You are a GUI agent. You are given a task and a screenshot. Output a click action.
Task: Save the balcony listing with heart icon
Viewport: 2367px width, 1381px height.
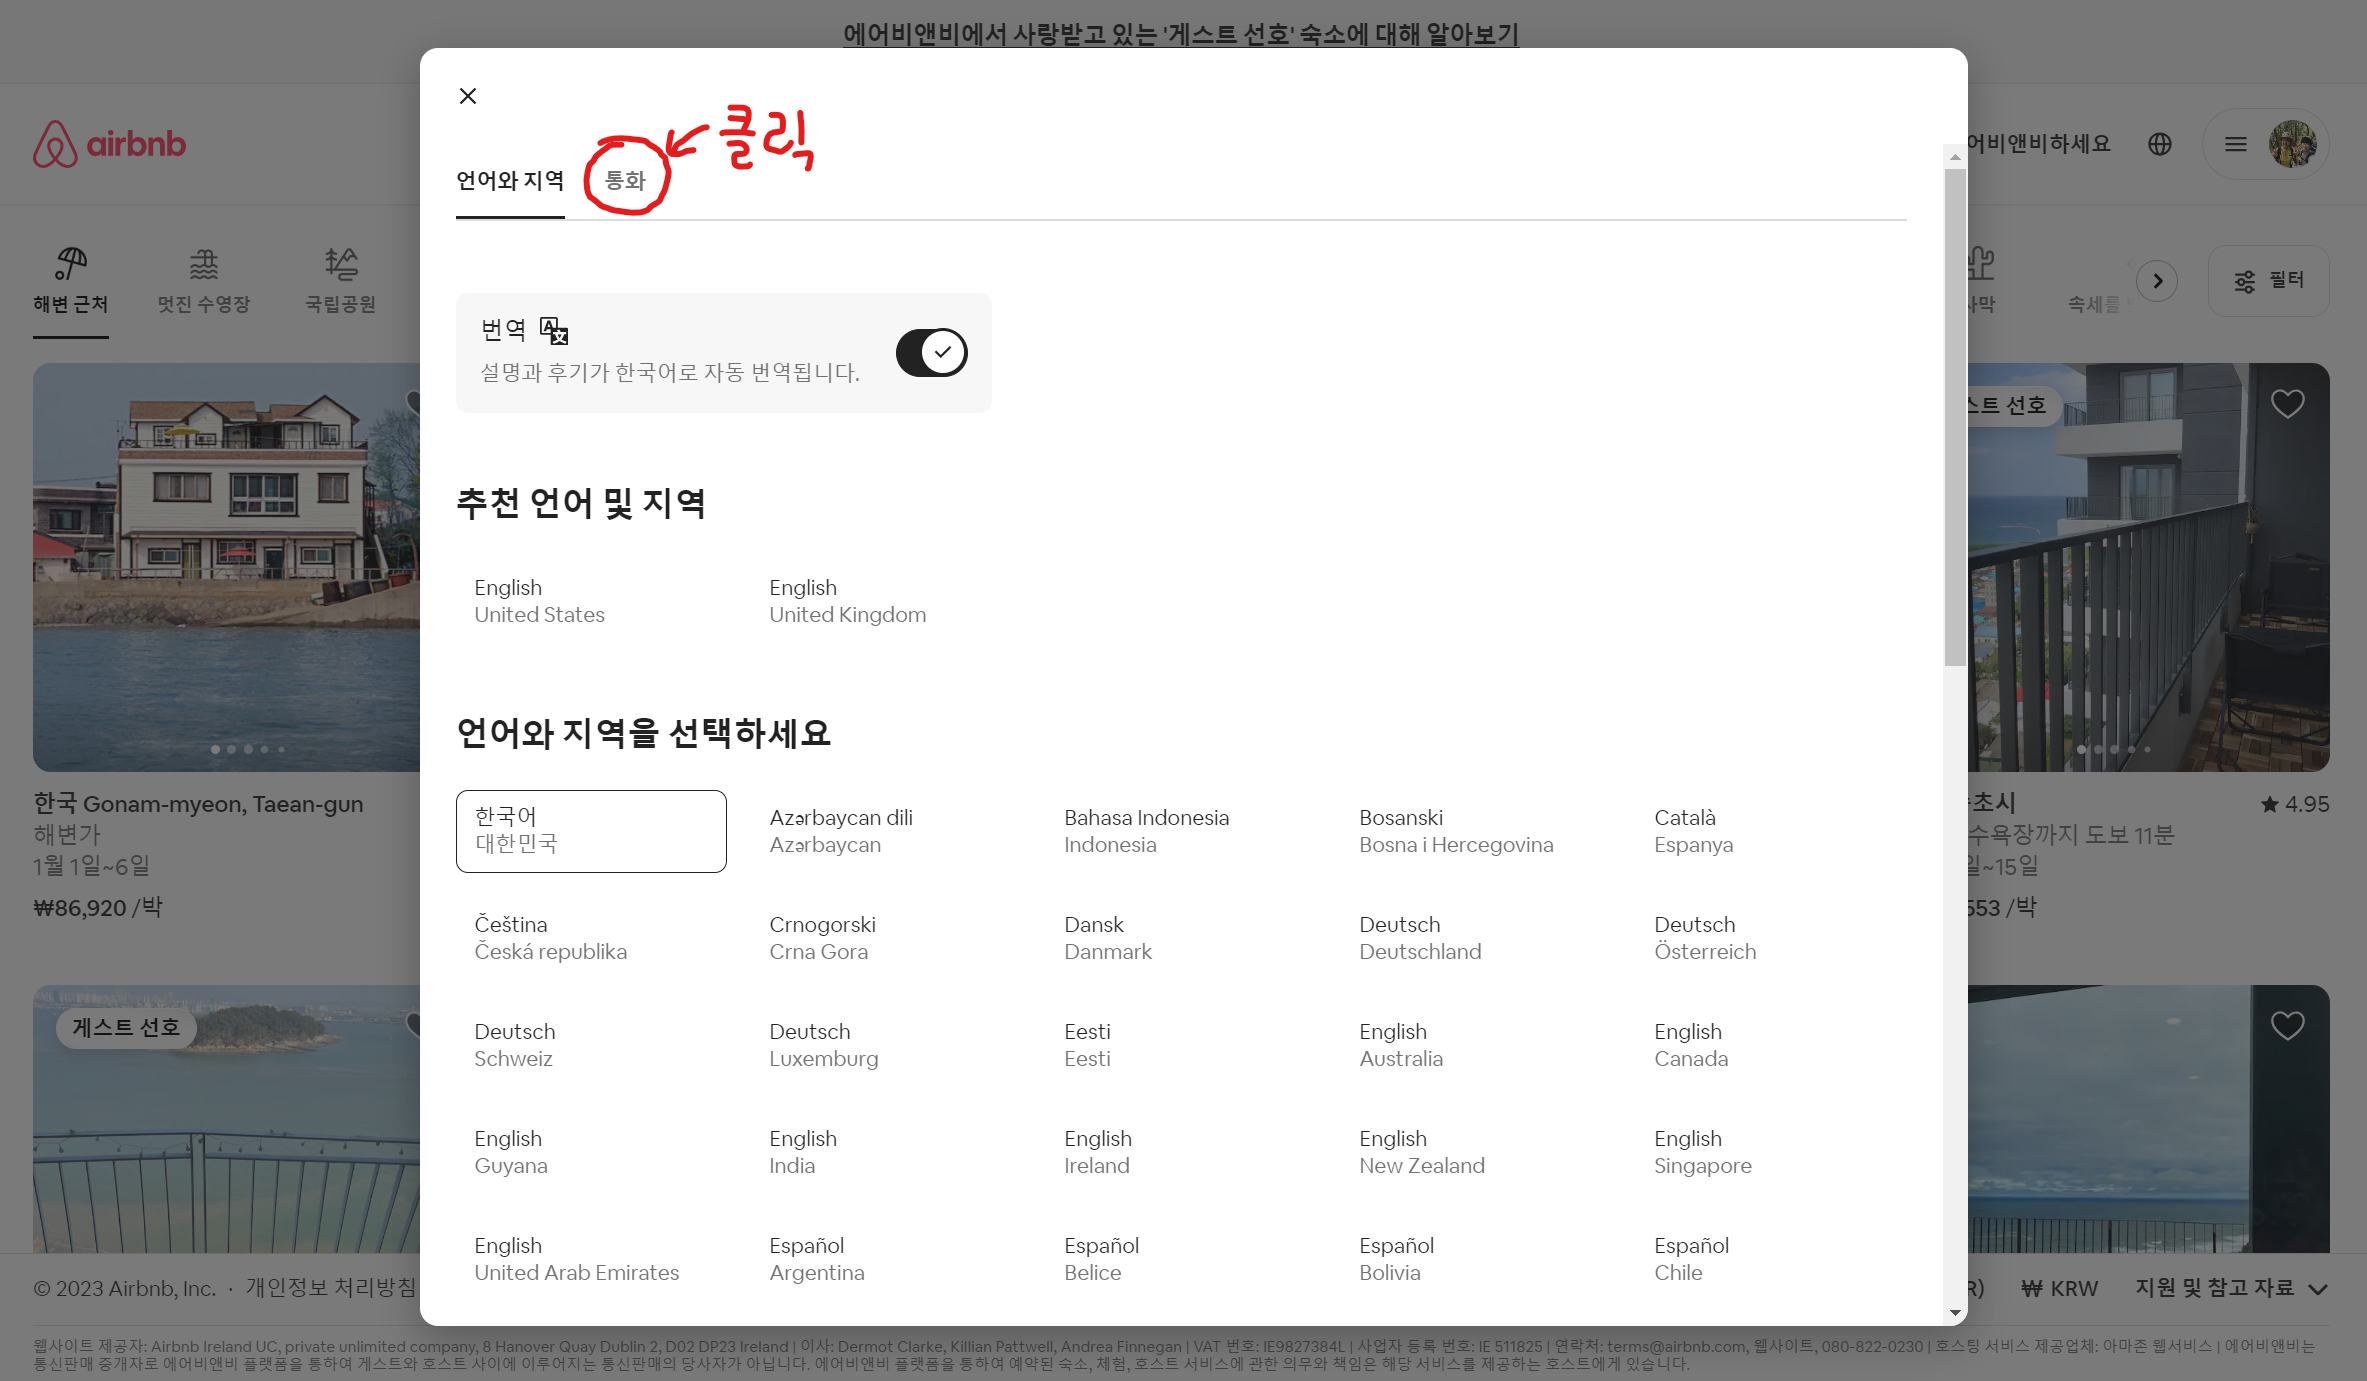coord(2287,404)
